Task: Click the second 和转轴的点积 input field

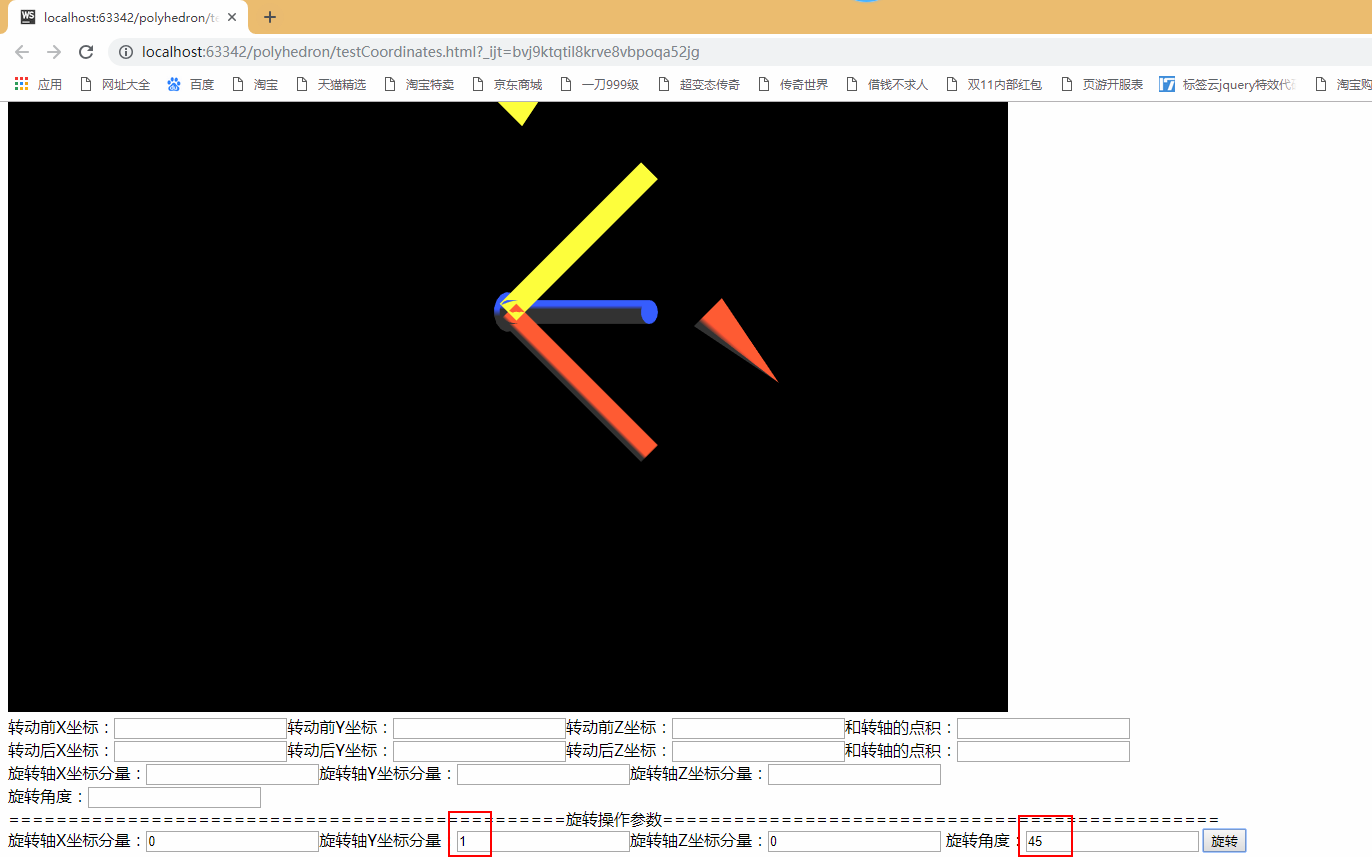Action: click(1043, 751)
